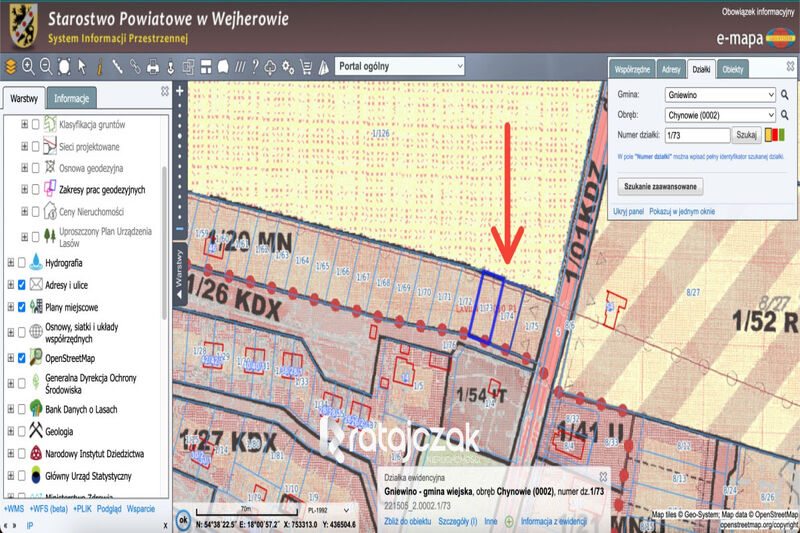
Task: Disable the Plany miejscowe layer checkbox
Action: pyautogui.click(x=21, y=307)
